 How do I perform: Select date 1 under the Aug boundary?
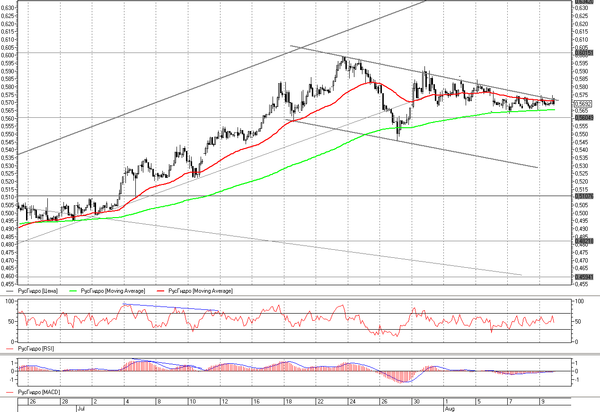tap(447, 402)
